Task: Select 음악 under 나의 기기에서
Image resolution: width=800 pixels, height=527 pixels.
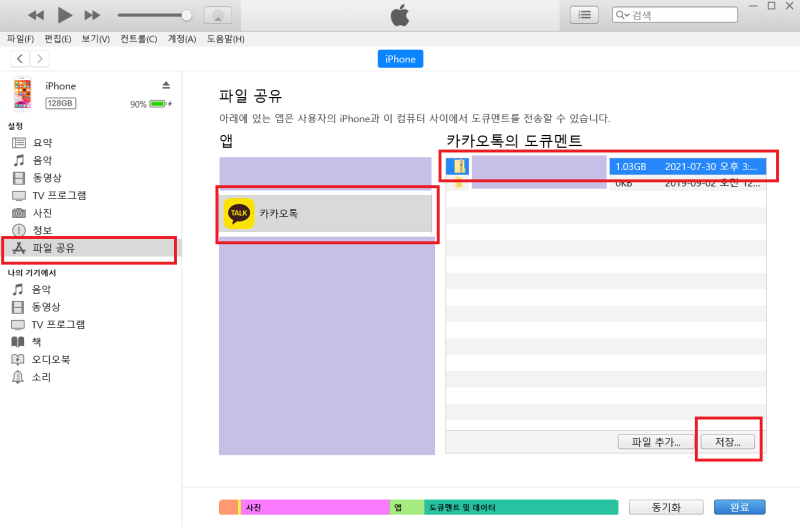Action: coord(41,289)
